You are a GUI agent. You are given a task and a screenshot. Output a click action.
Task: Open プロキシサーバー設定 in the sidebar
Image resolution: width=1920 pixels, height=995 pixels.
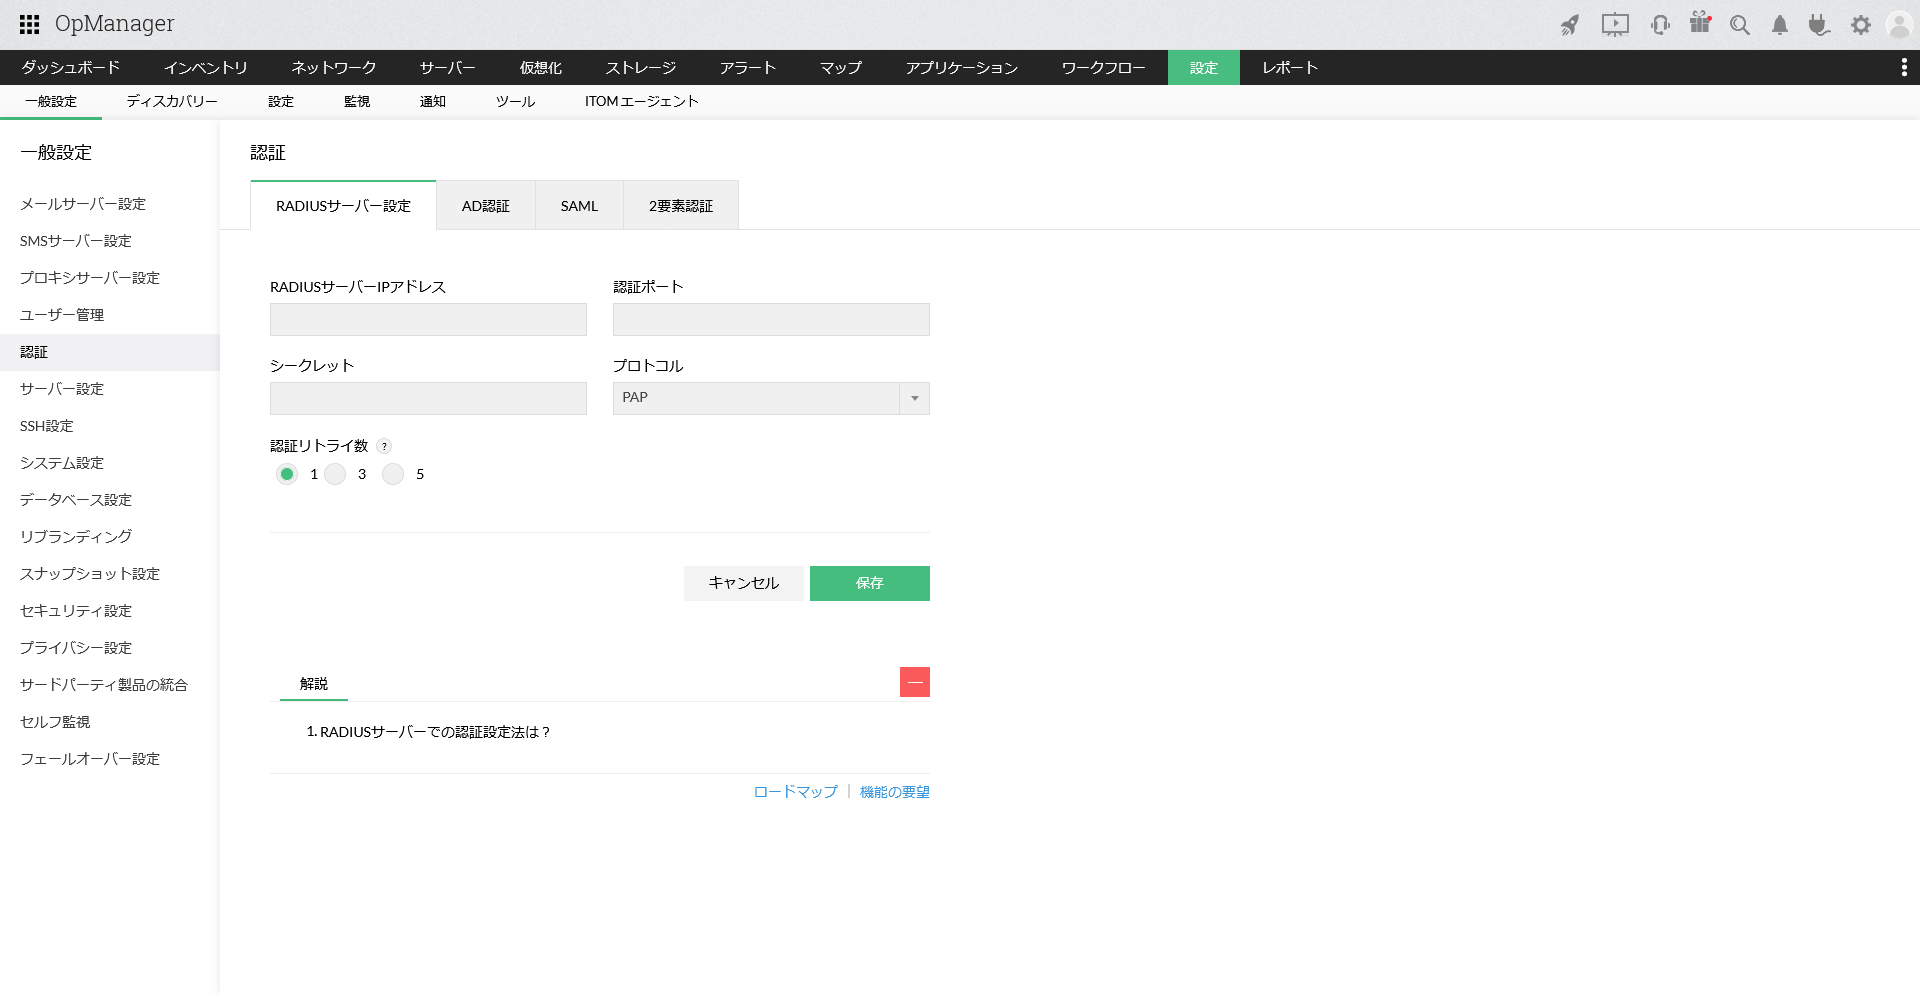[x=110, y=278]
